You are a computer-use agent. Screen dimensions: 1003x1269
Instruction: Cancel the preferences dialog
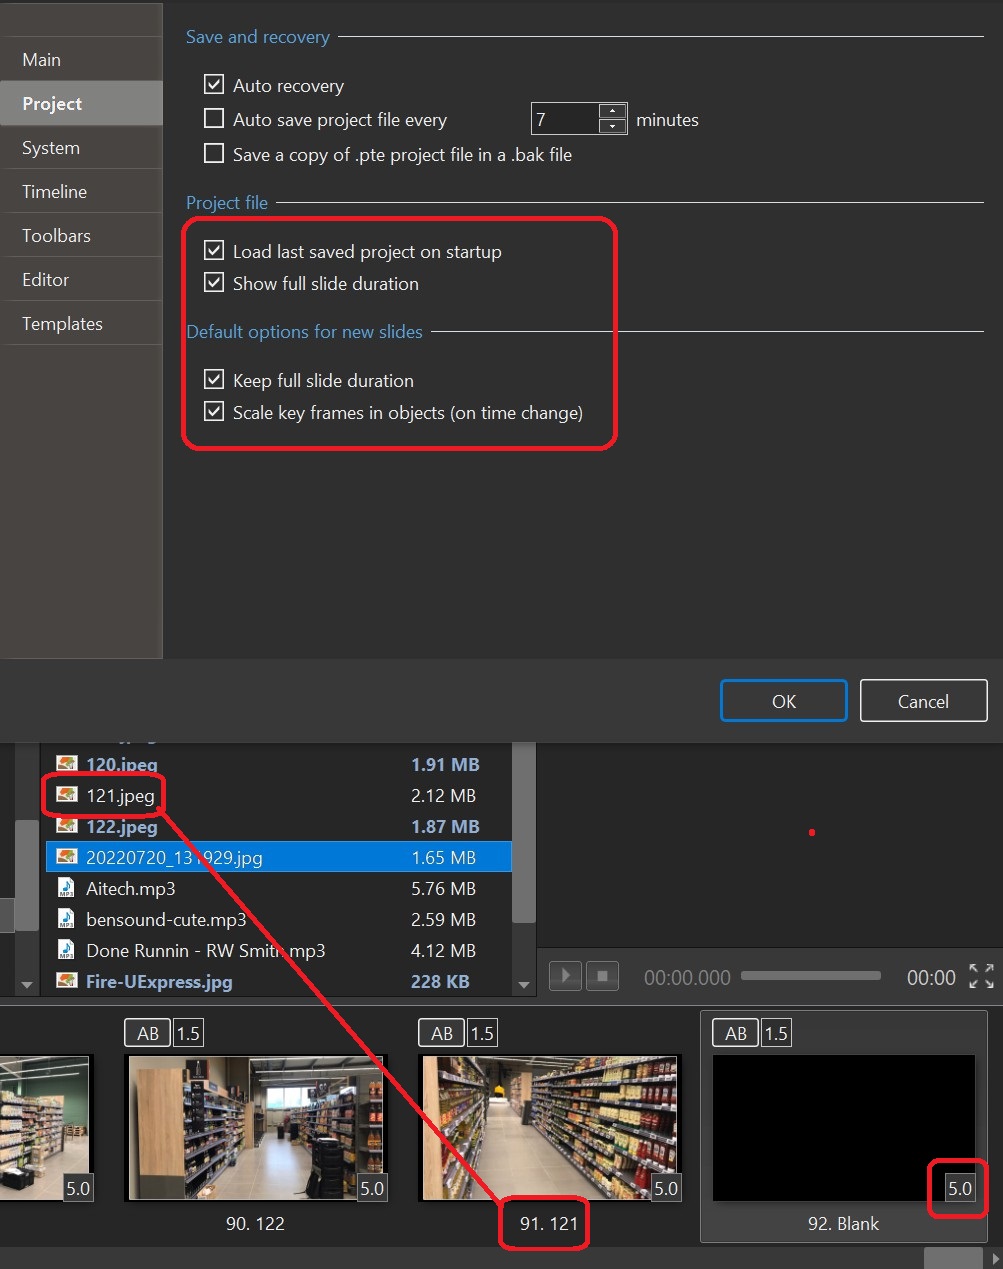tap(923, 701)
